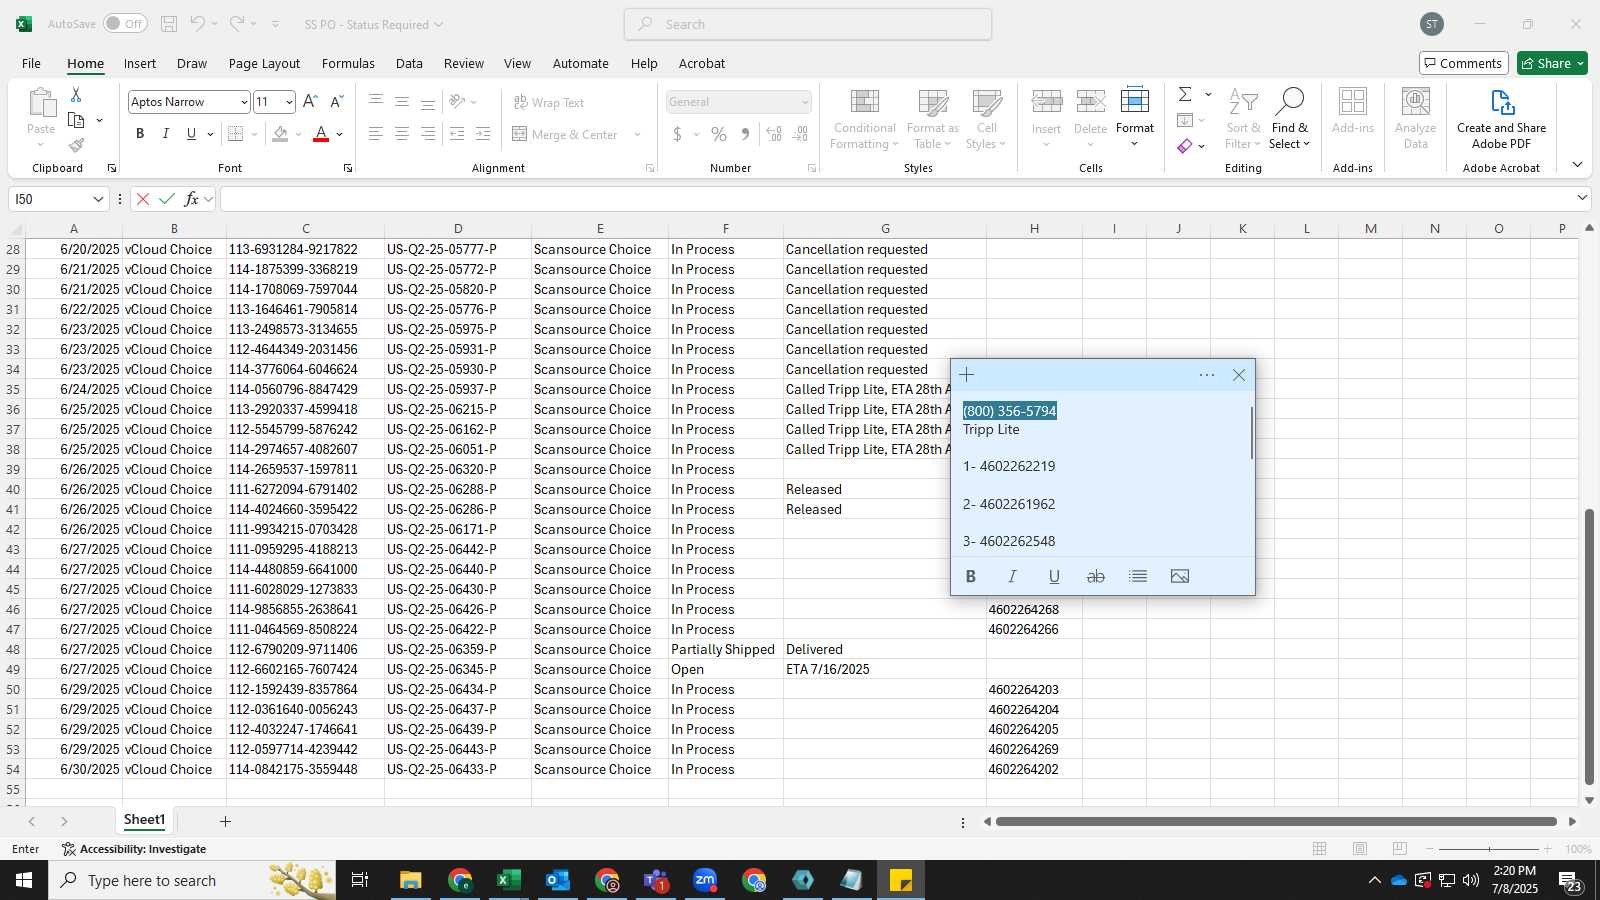Click the red font color swatch

321,134
